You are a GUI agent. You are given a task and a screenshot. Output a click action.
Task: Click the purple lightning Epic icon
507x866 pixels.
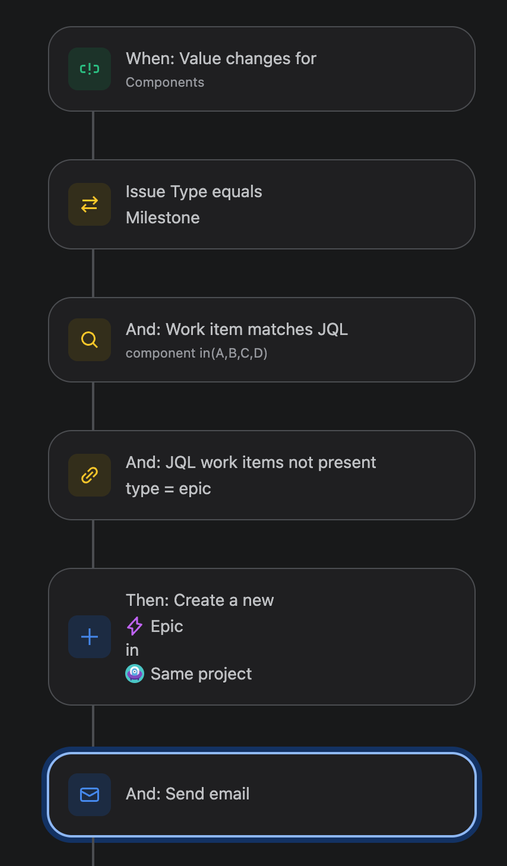135,626
